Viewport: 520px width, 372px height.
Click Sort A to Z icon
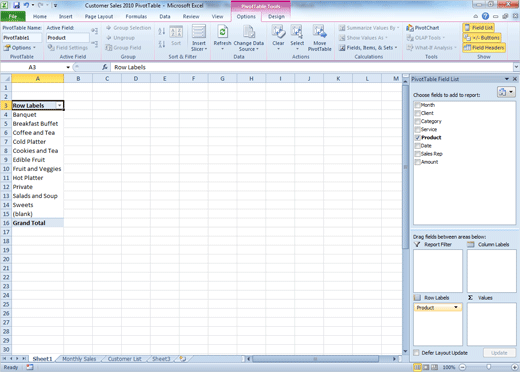click(x=162, y=32)
